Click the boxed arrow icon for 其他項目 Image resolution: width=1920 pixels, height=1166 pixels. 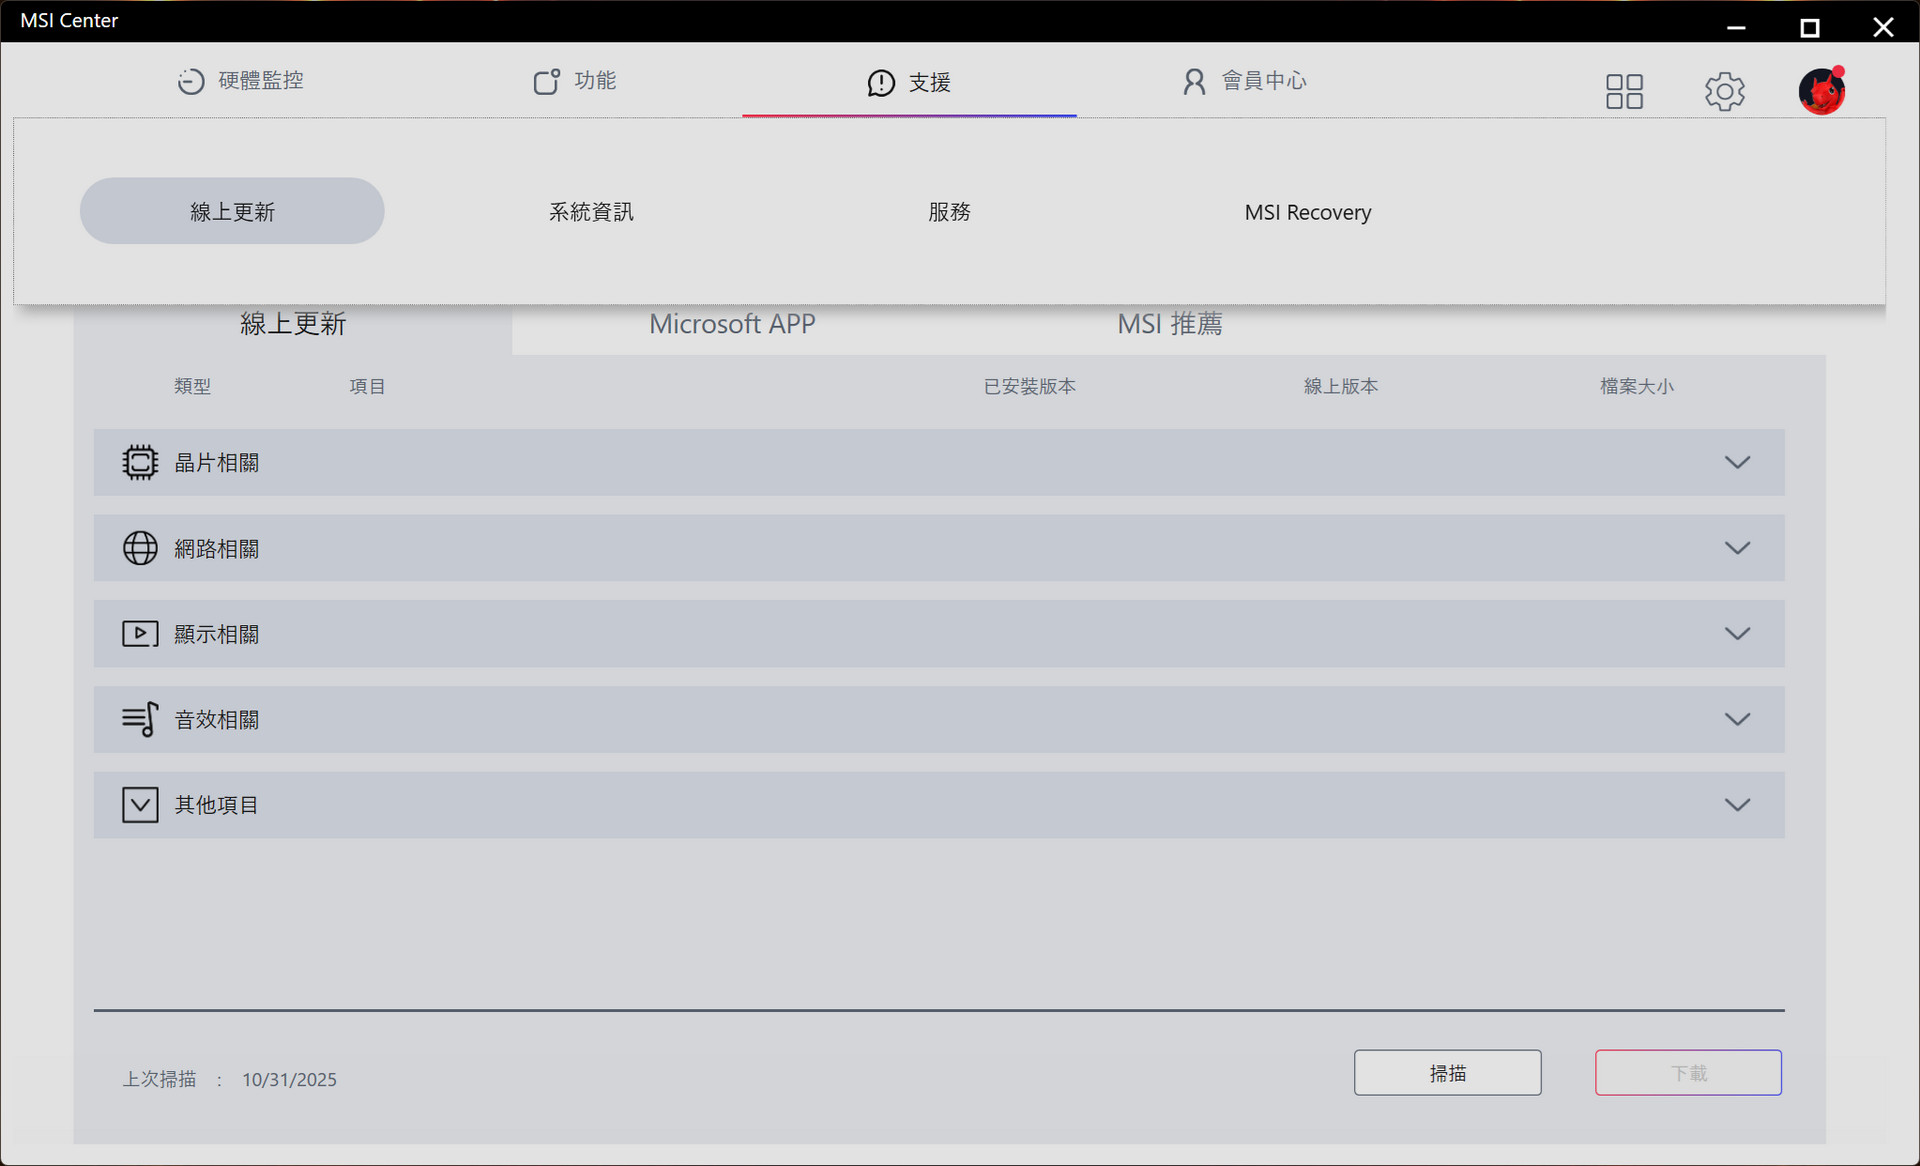140,805
